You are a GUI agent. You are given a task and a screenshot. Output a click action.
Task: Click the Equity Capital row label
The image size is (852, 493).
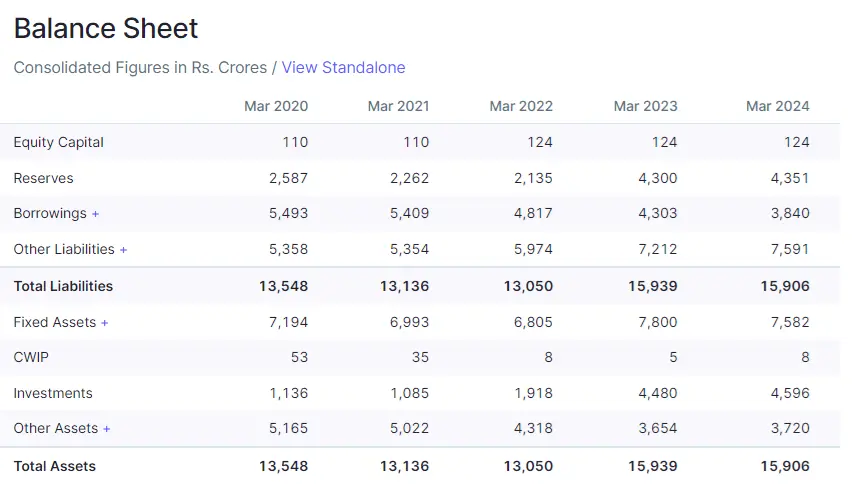pyautogui.click(x=59, y=142)
